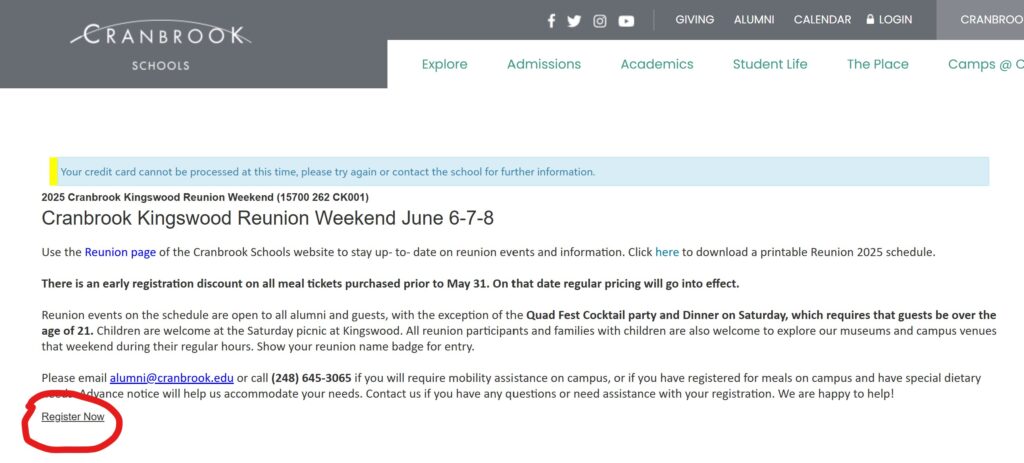Open the Cranbrook Instagram icon
This screenshot has width=1024, height=463.
tap(600, 21)
